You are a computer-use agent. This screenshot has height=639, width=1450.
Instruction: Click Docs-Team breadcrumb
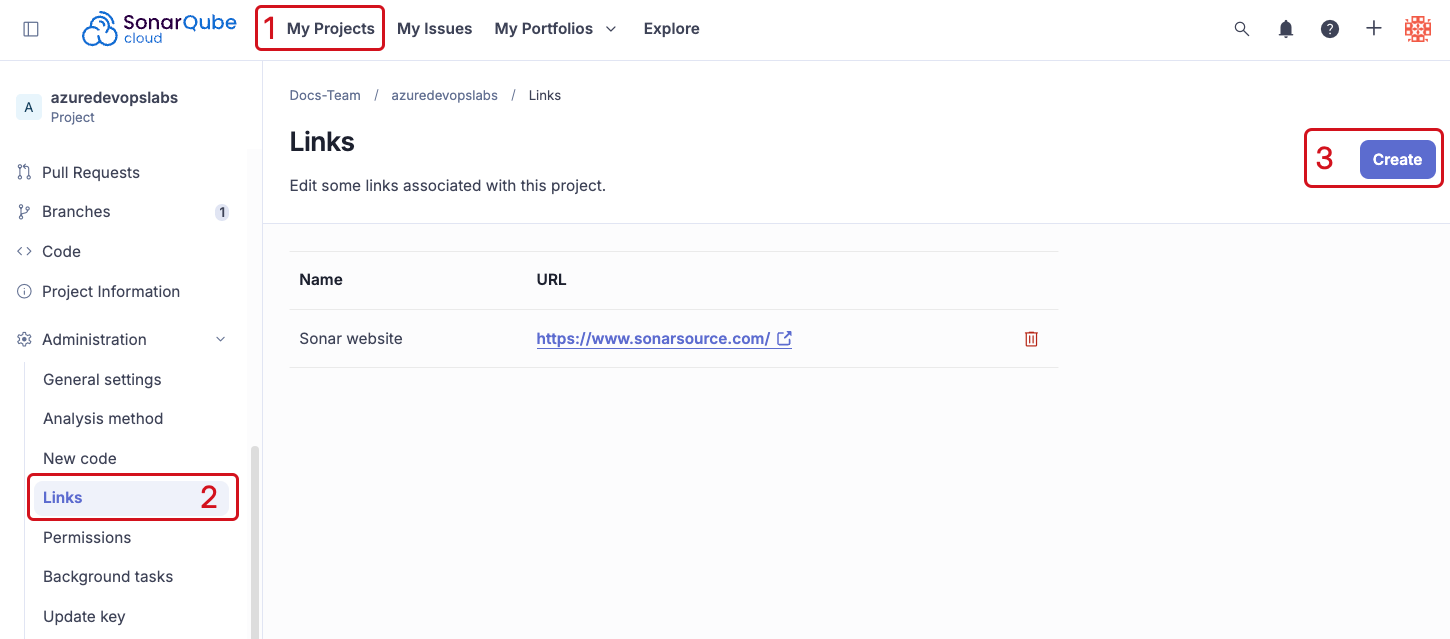point(325,96)
